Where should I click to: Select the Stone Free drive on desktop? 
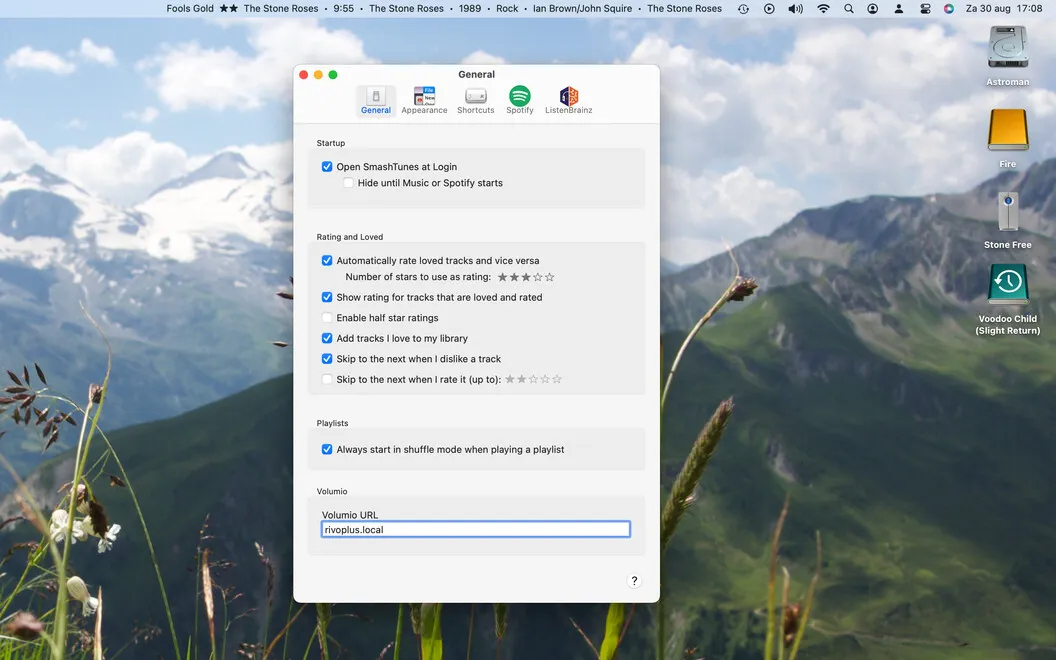[x=1008, y=221]
